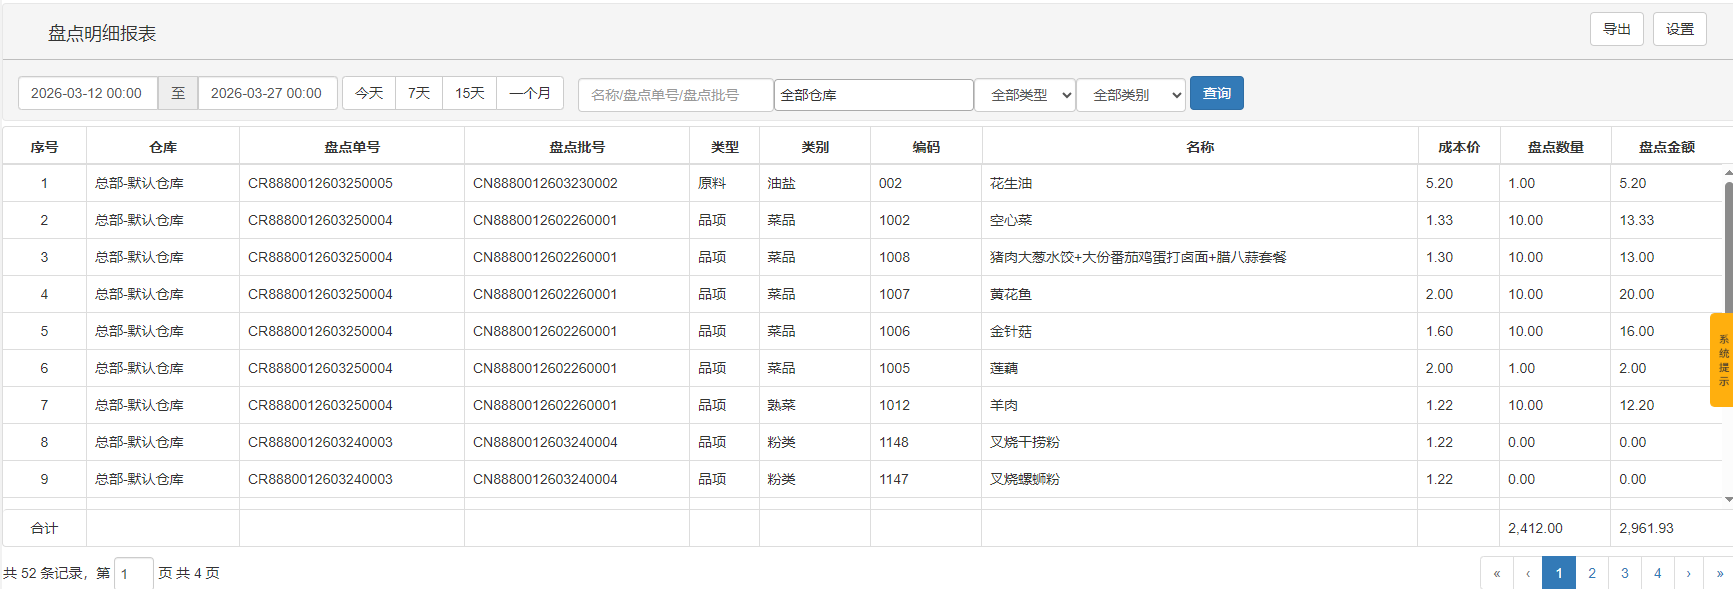The height and width of the screenshot is (589, 1733).
Task: Click the end date field 2026-03-27
Action: point(267,93)
